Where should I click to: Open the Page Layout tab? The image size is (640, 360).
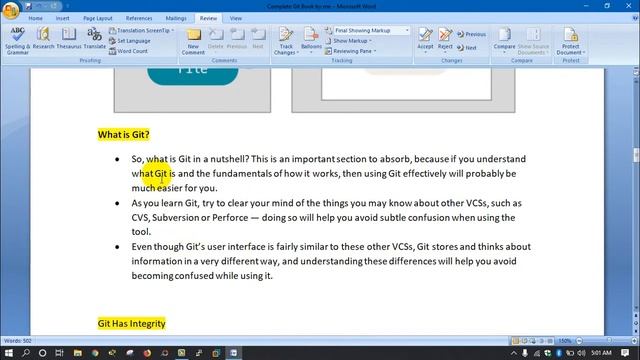(98, 18)
